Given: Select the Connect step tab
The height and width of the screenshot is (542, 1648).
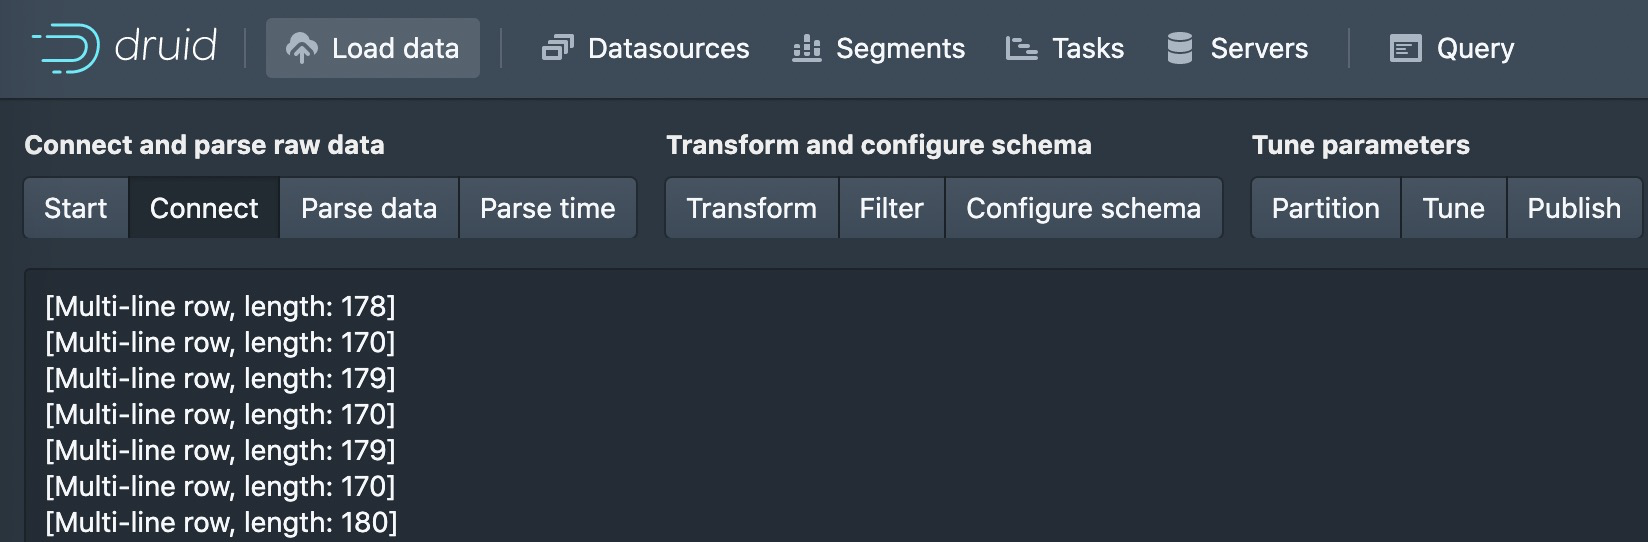Looking at the screenshot, I should pos(204,208).
